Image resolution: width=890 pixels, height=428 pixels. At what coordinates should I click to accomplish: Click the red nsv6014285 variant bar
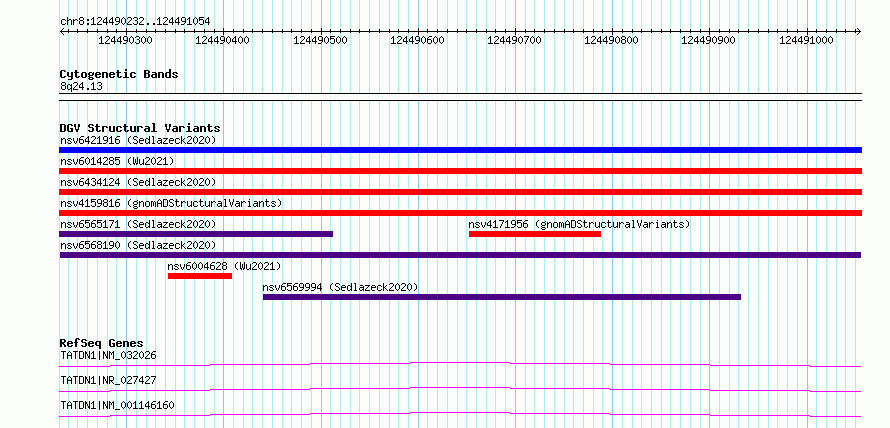(x=460, y=171)
